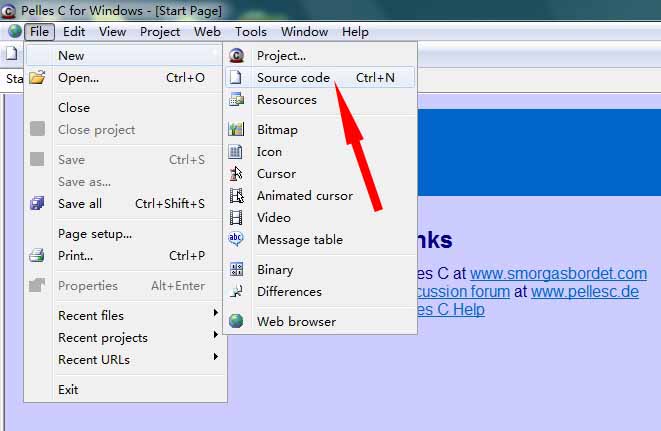Open the Help menu
This screenshot has width=661, height=431.
[355, 32]
